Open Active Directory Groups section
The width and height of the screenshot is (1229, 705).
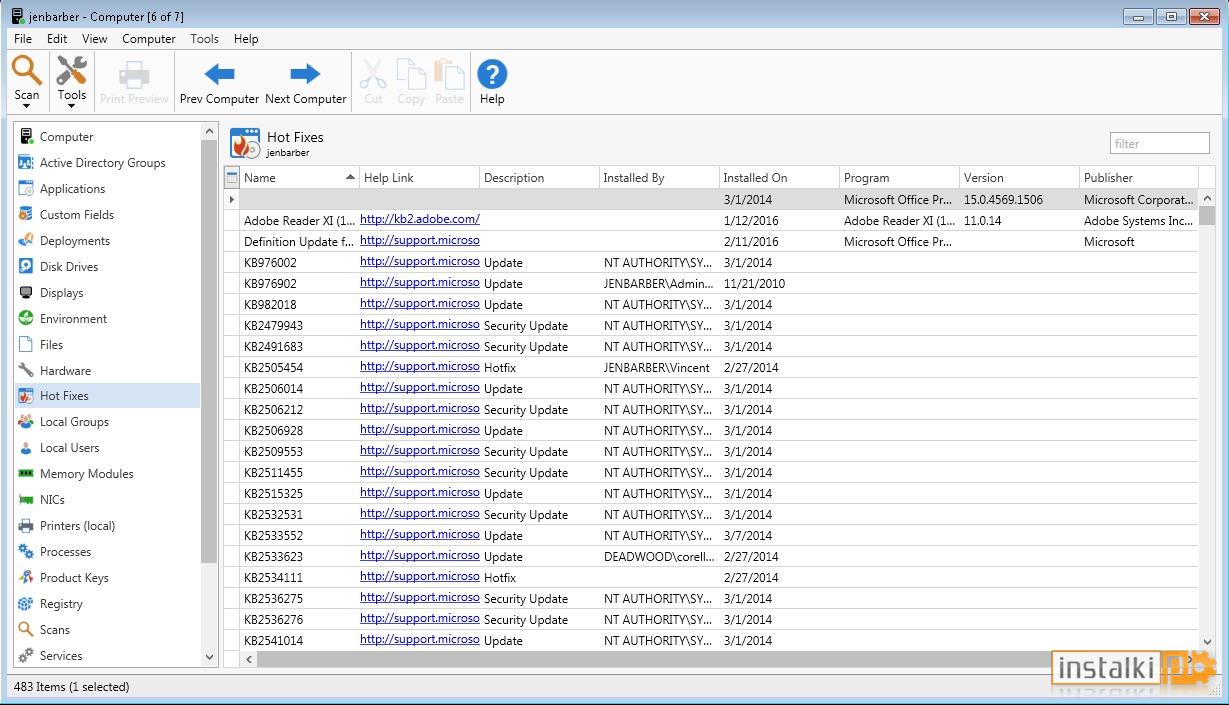(102, 163)
